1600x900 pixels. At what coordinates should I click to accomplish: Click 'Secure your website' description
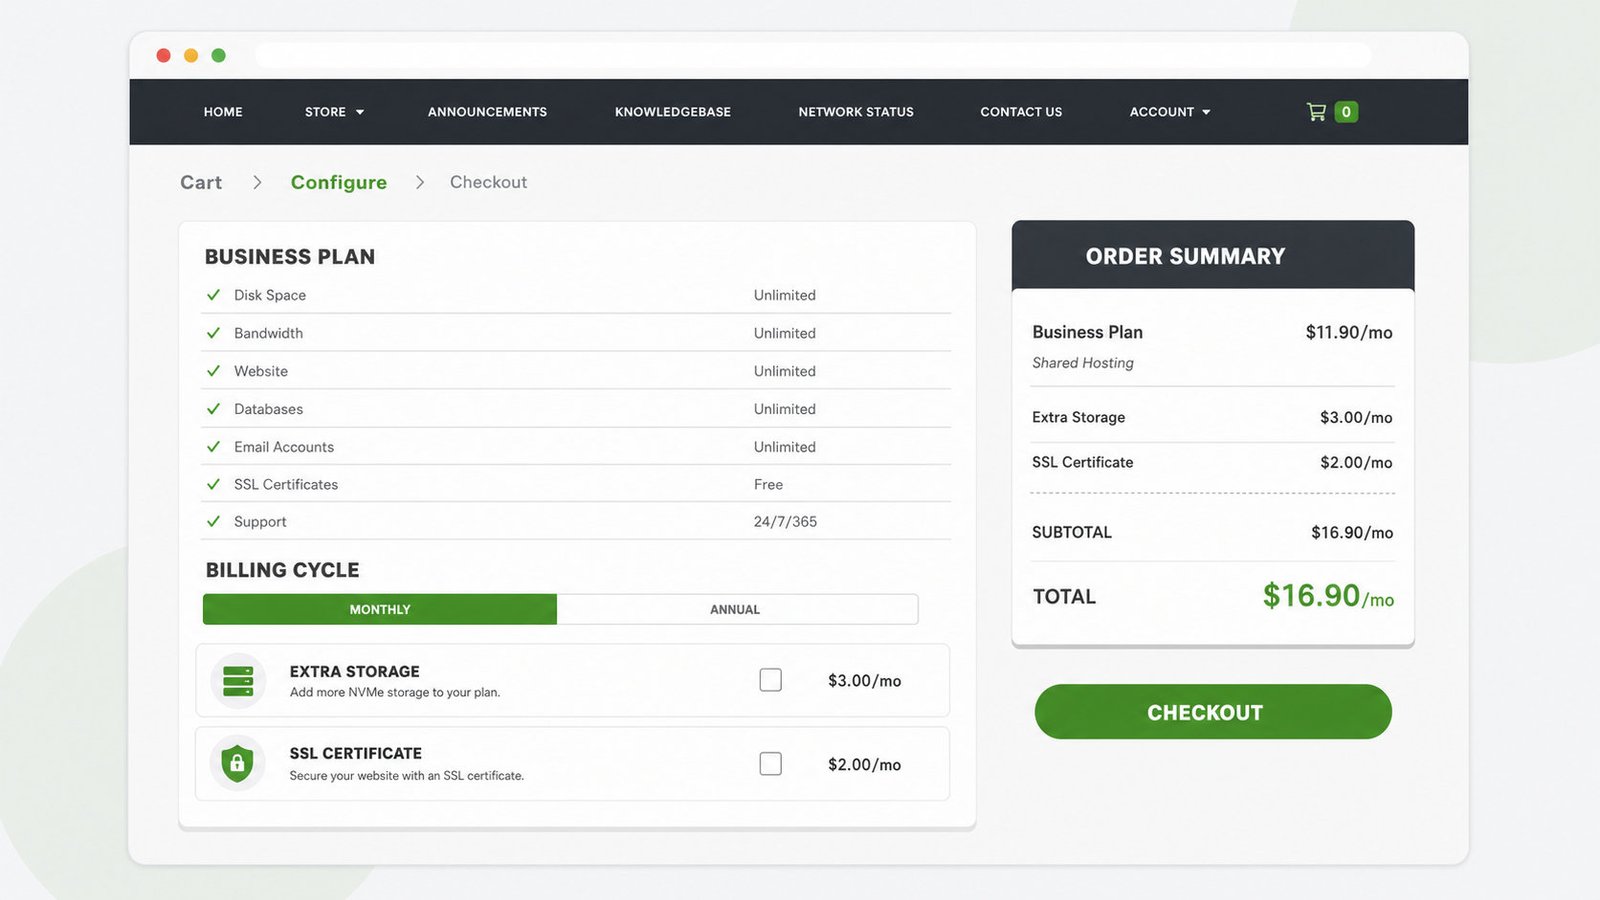point(407,775)
